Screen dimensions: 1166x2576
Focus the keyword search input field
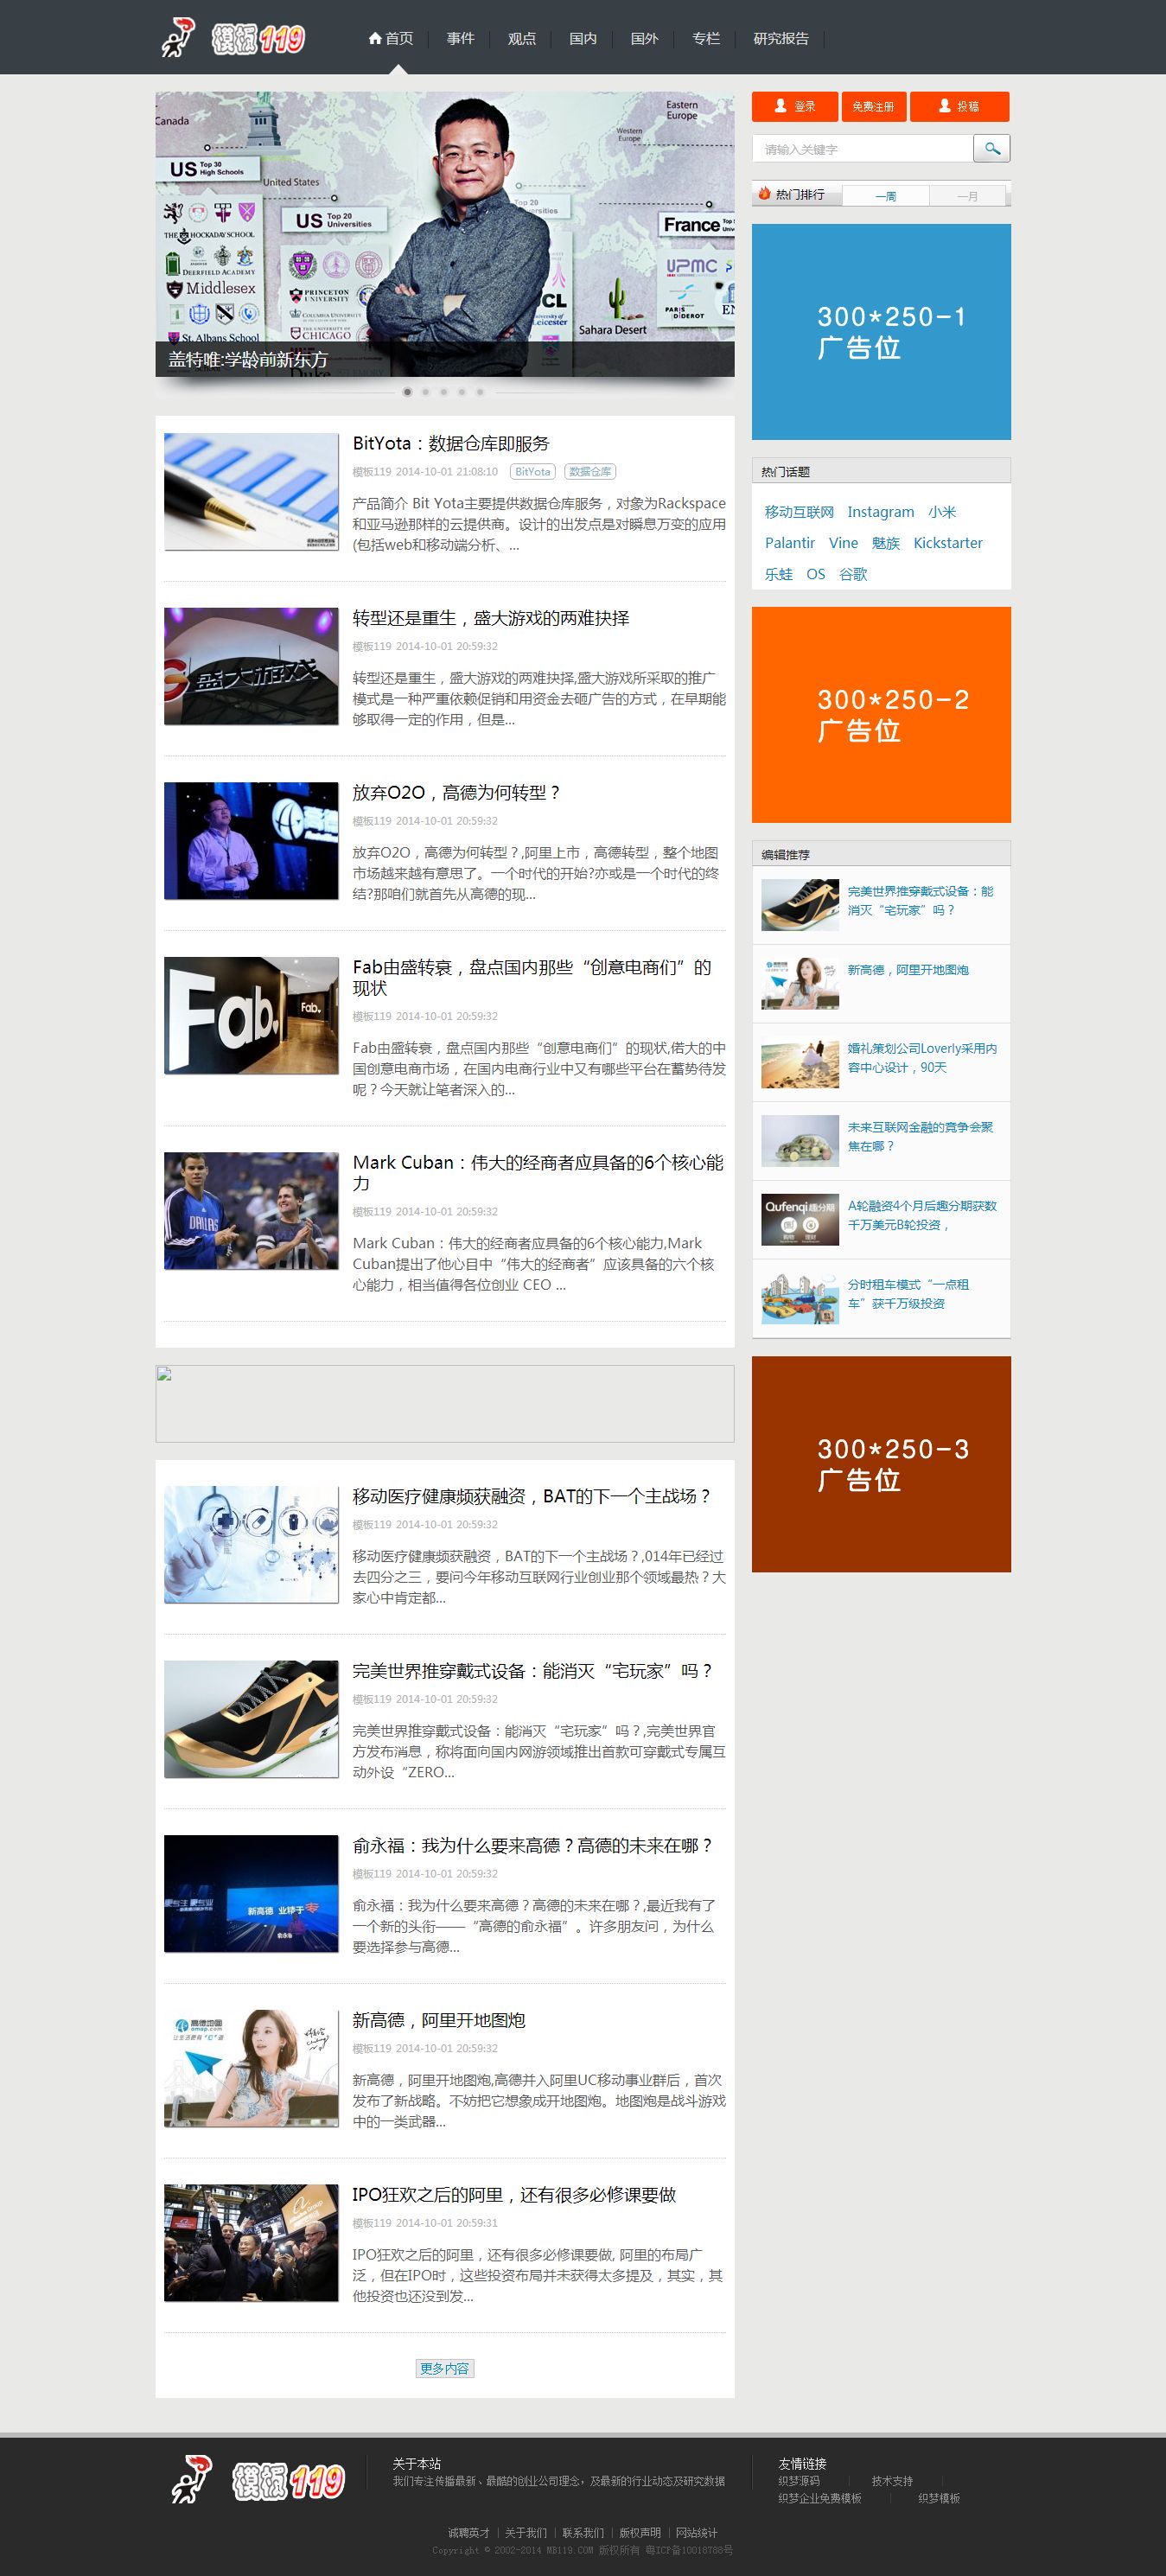tap(862, 149)
